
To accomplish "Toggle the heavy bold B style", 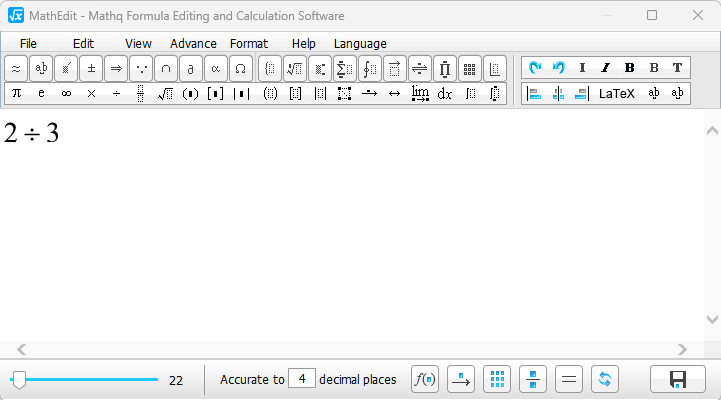I will coord(629,68).
